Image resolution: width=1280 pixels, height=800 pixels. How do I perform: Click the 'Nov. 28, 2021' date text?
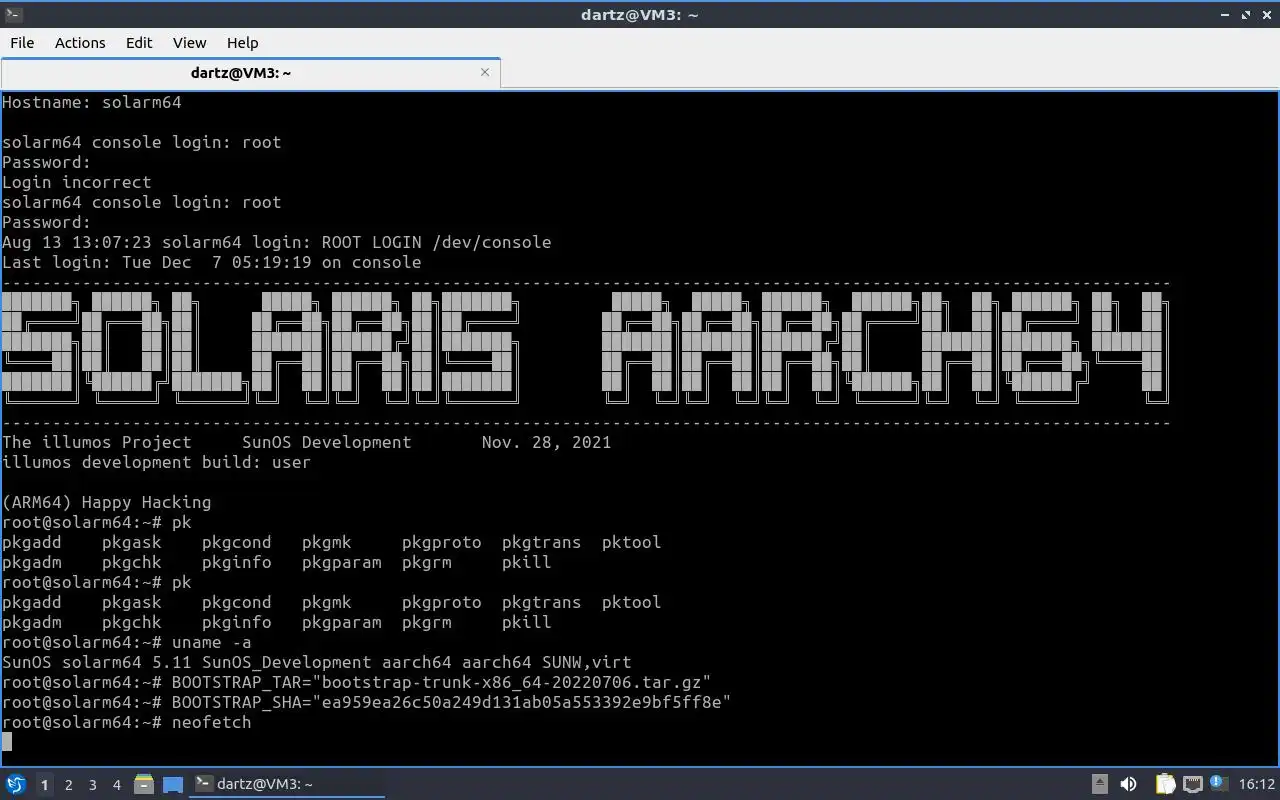click(x=547, y=442)
